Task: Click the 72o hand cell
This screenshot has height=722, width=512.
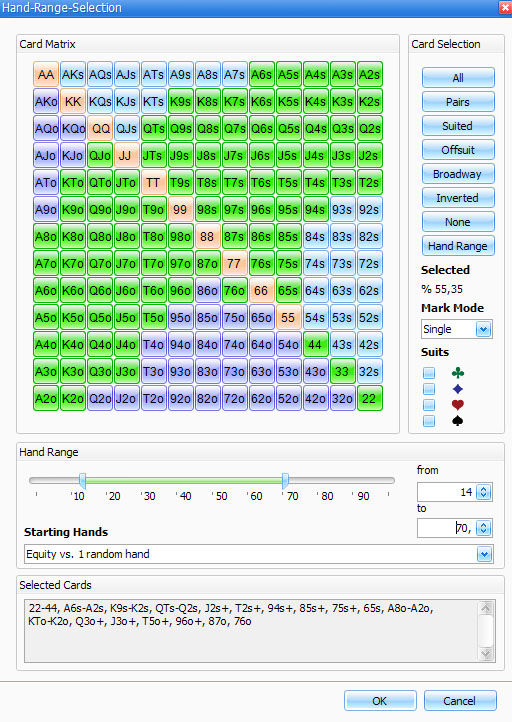Action: pyautogui.click(x=234, y=398)
